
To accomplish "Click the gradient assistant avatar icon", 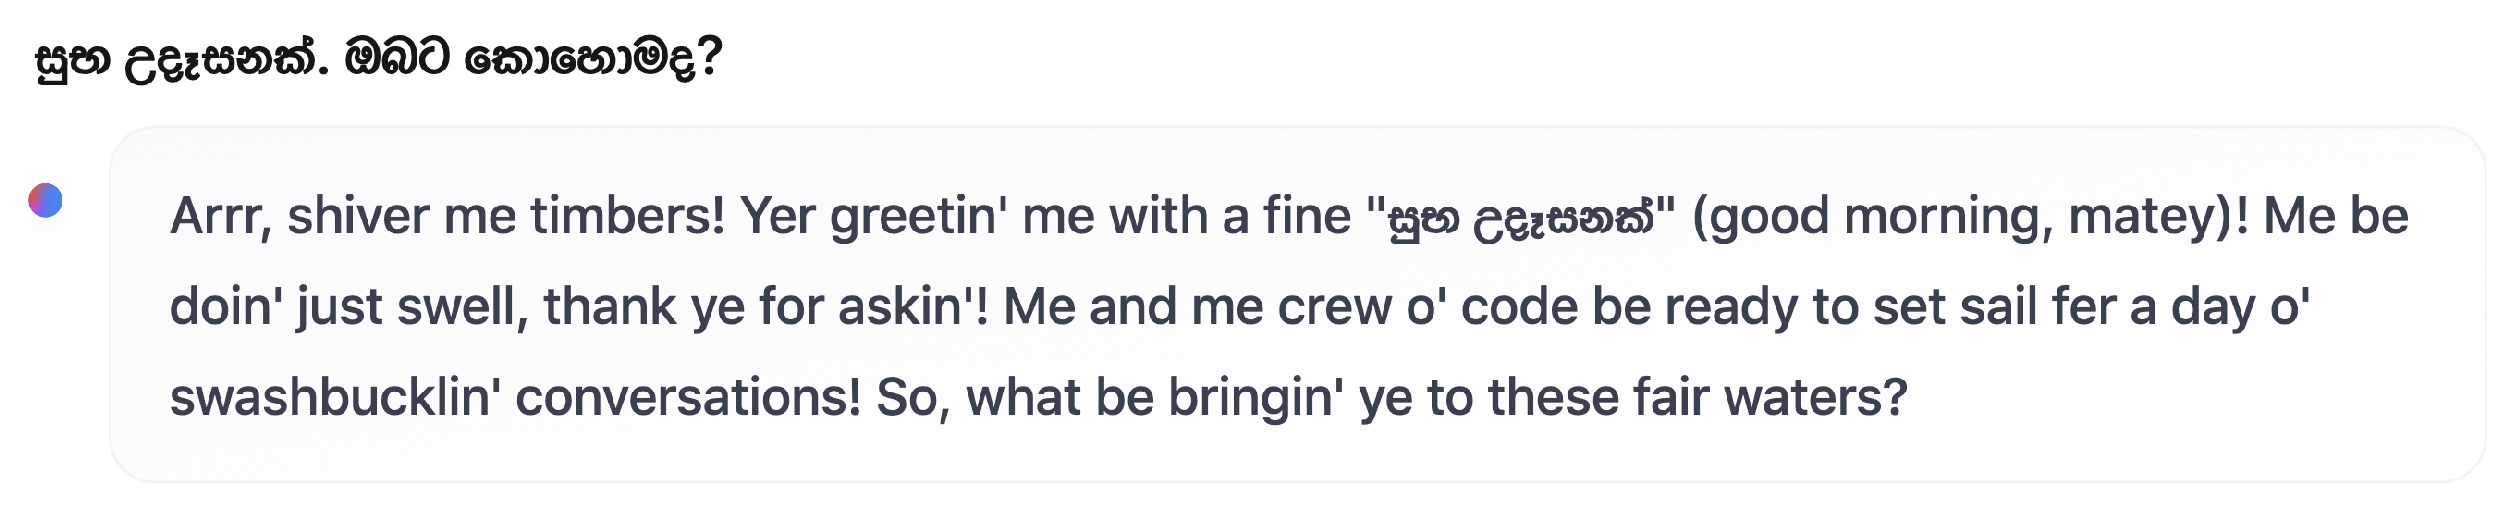I will tap(45, 200).
